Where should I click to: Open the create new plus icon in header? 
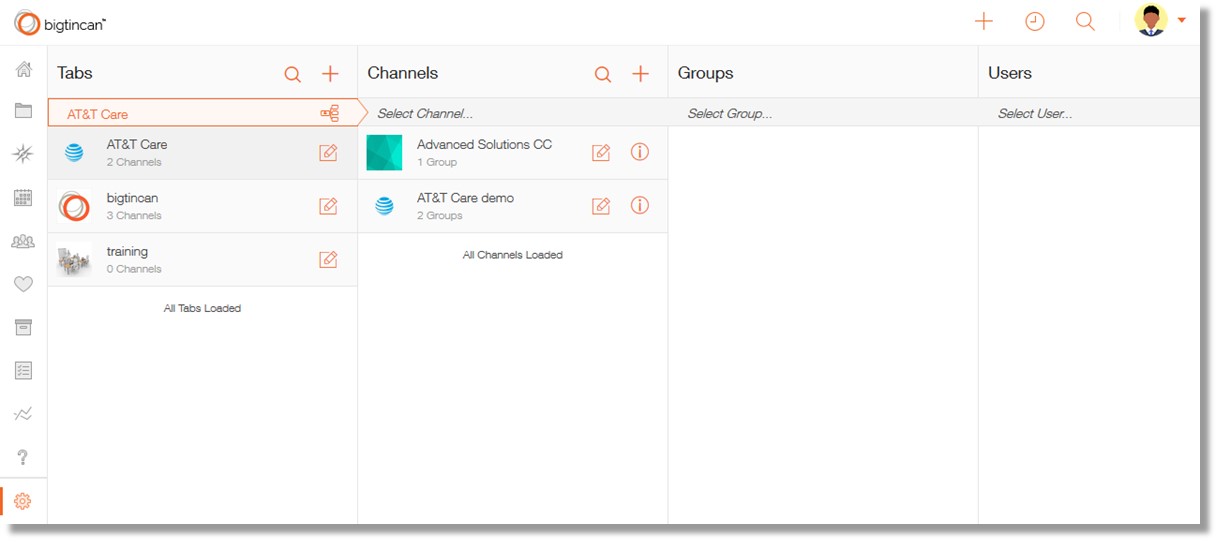[984, 21]
